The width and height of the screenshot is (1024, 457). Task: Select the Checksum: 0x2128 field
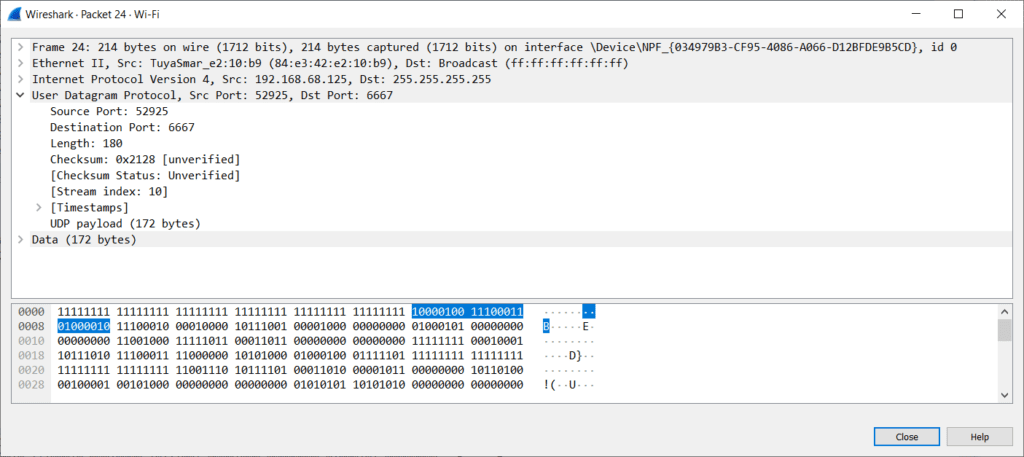point(145,159)
